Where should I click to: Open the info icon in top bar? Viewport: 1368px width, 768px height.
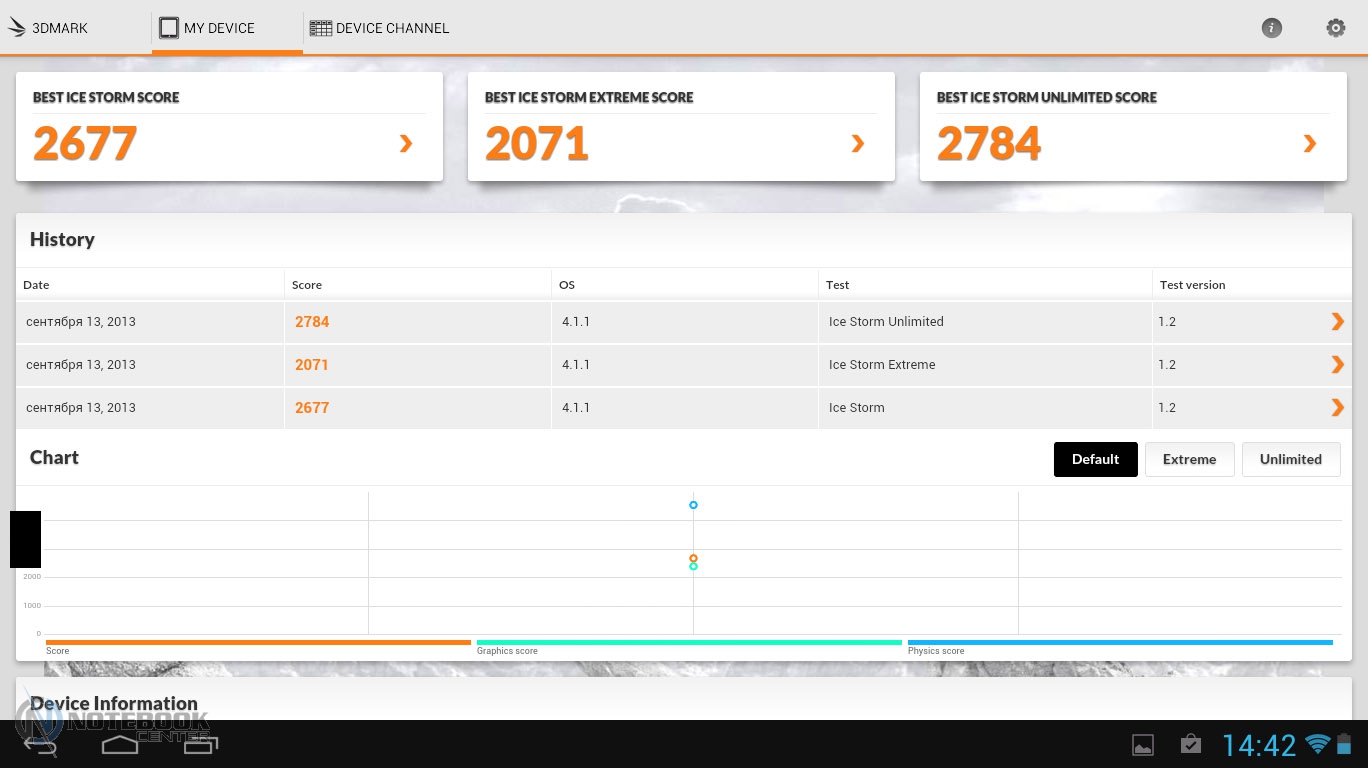point(1271,28)
